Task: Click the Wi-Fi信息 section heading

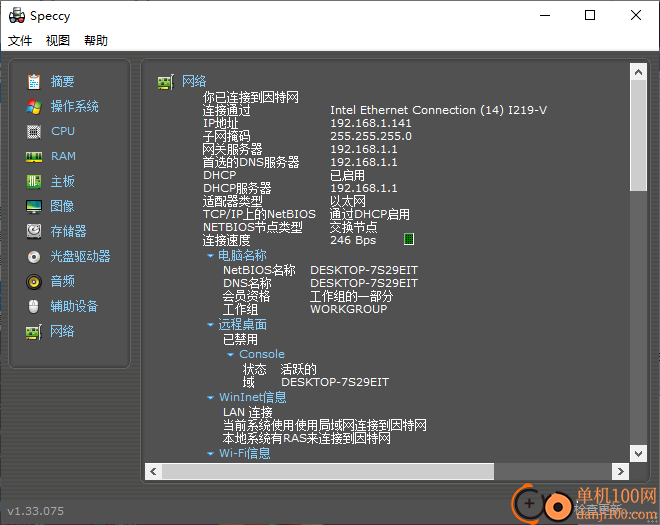Action: 245,453
